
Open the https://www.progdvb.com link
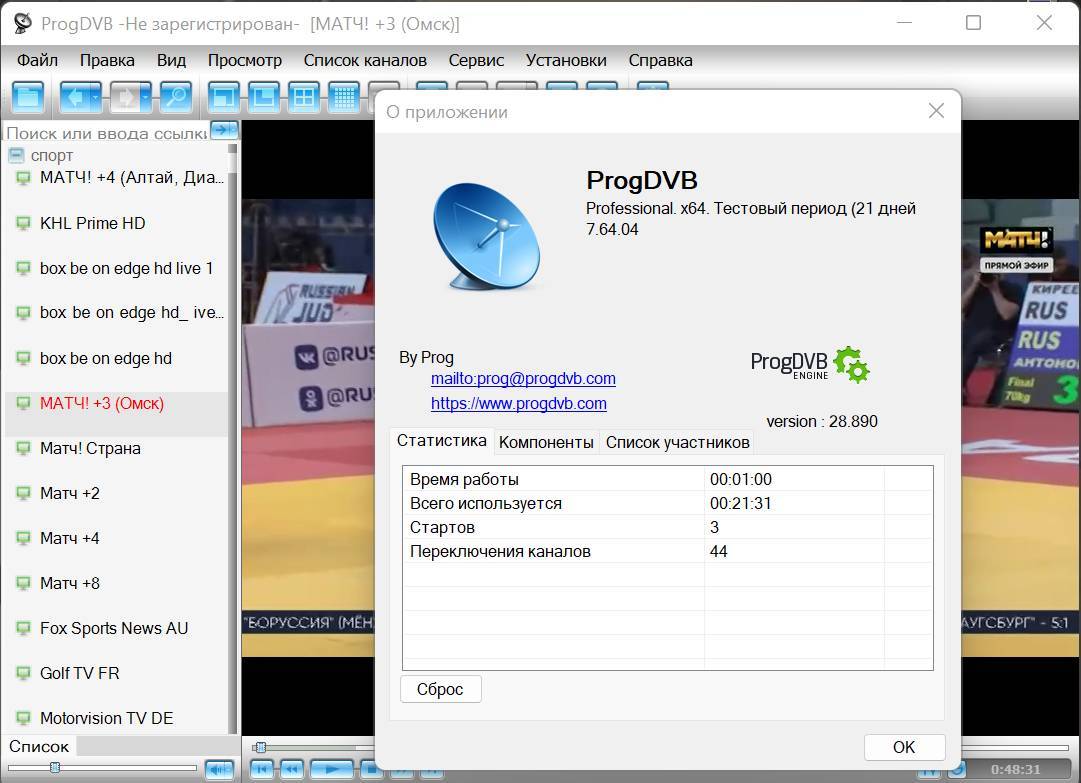pyautogui.click(x=518, y=403)
